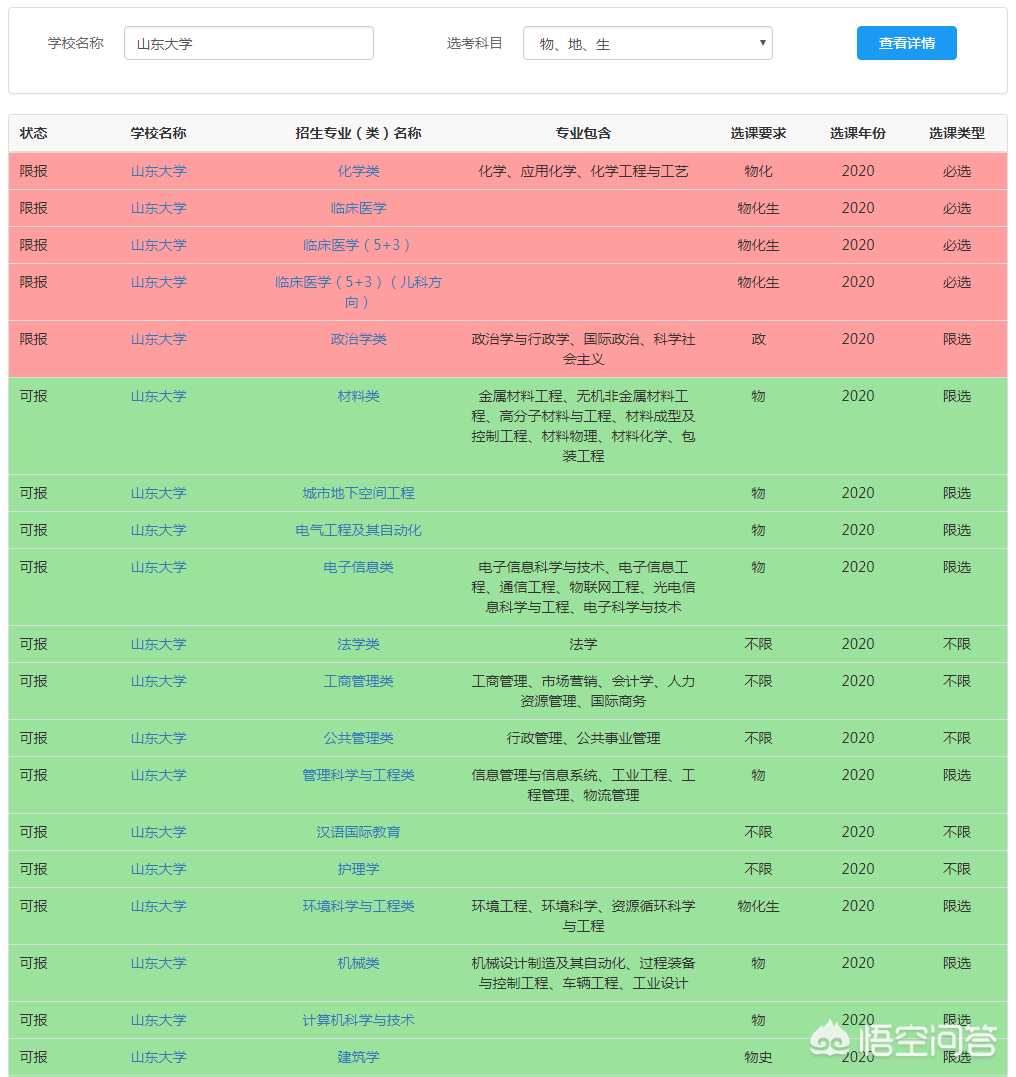The width and height of the screenshot is (1016, 1077).
Task: Select the 材料类 major link
Action: point(358,396)
